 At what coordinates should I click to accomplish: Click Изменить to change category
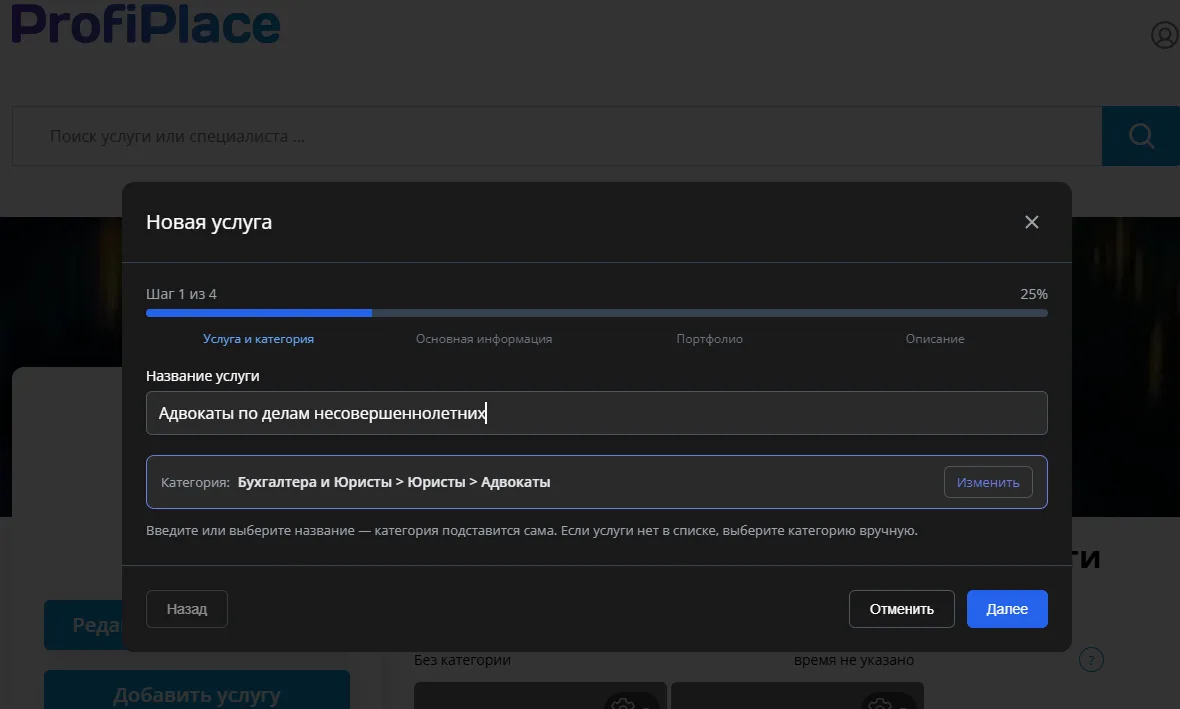pyautogui.click(x=988, y=482)
